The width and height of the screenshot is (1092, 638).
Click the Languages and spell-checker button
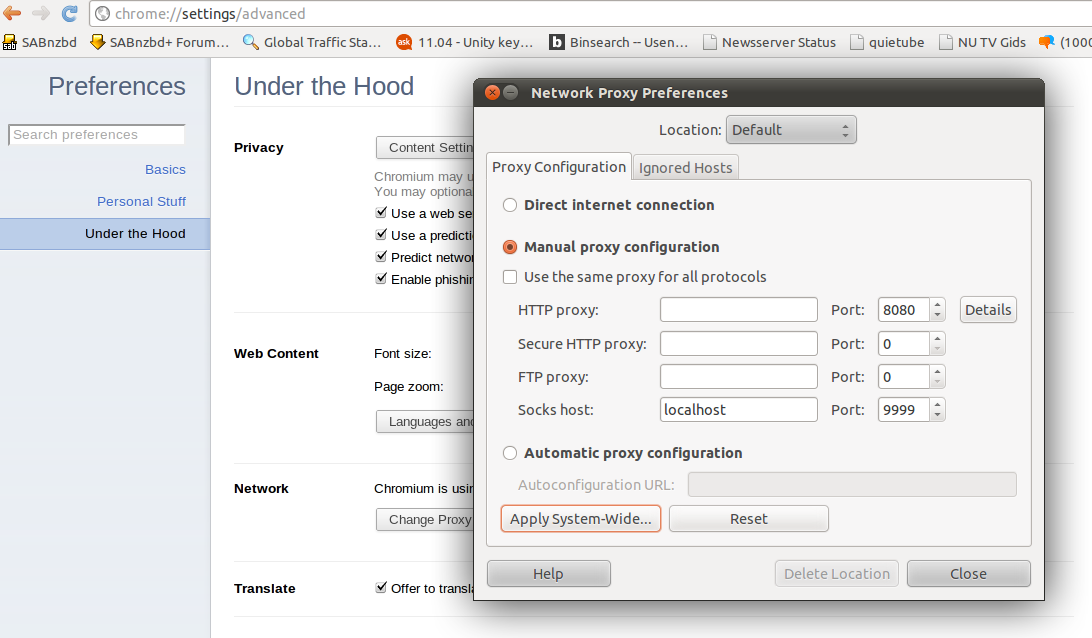(426, 422)
